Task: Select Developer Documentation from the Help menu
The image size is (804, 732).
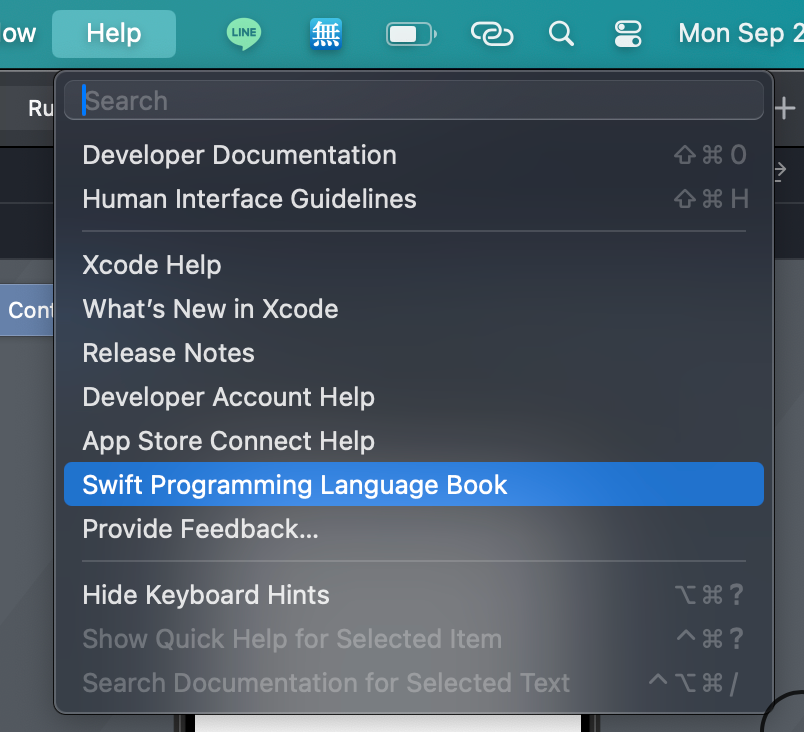Action: click(240, 155)
